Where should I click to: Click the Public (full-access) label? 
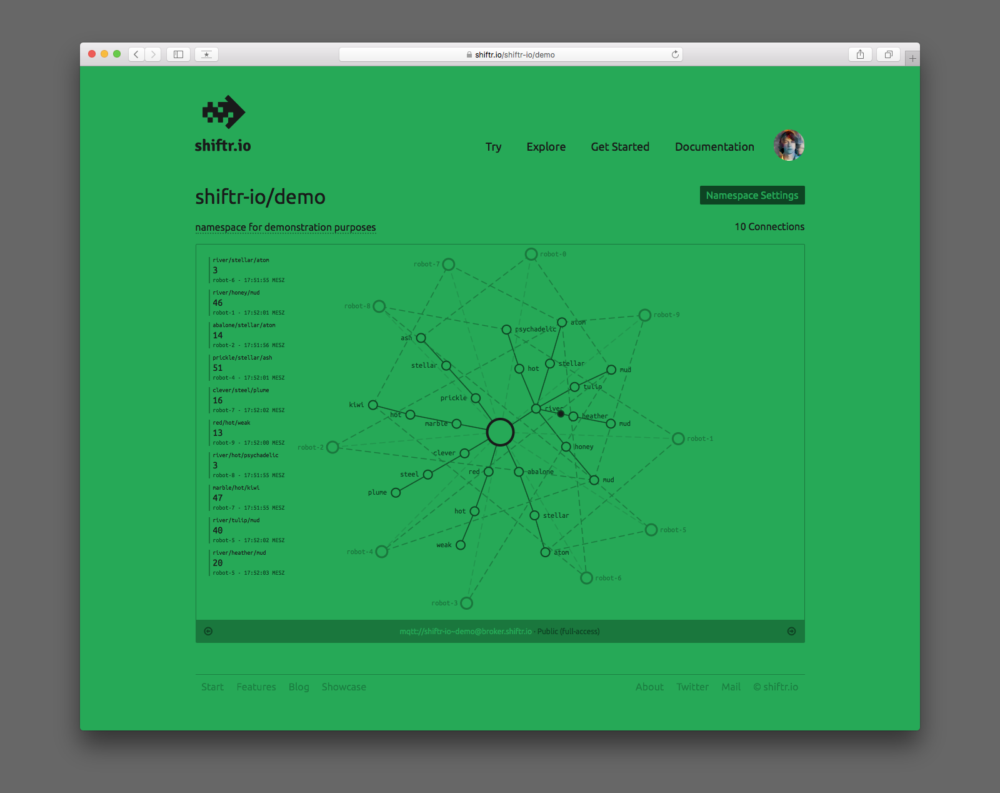[x=568, y=631]
